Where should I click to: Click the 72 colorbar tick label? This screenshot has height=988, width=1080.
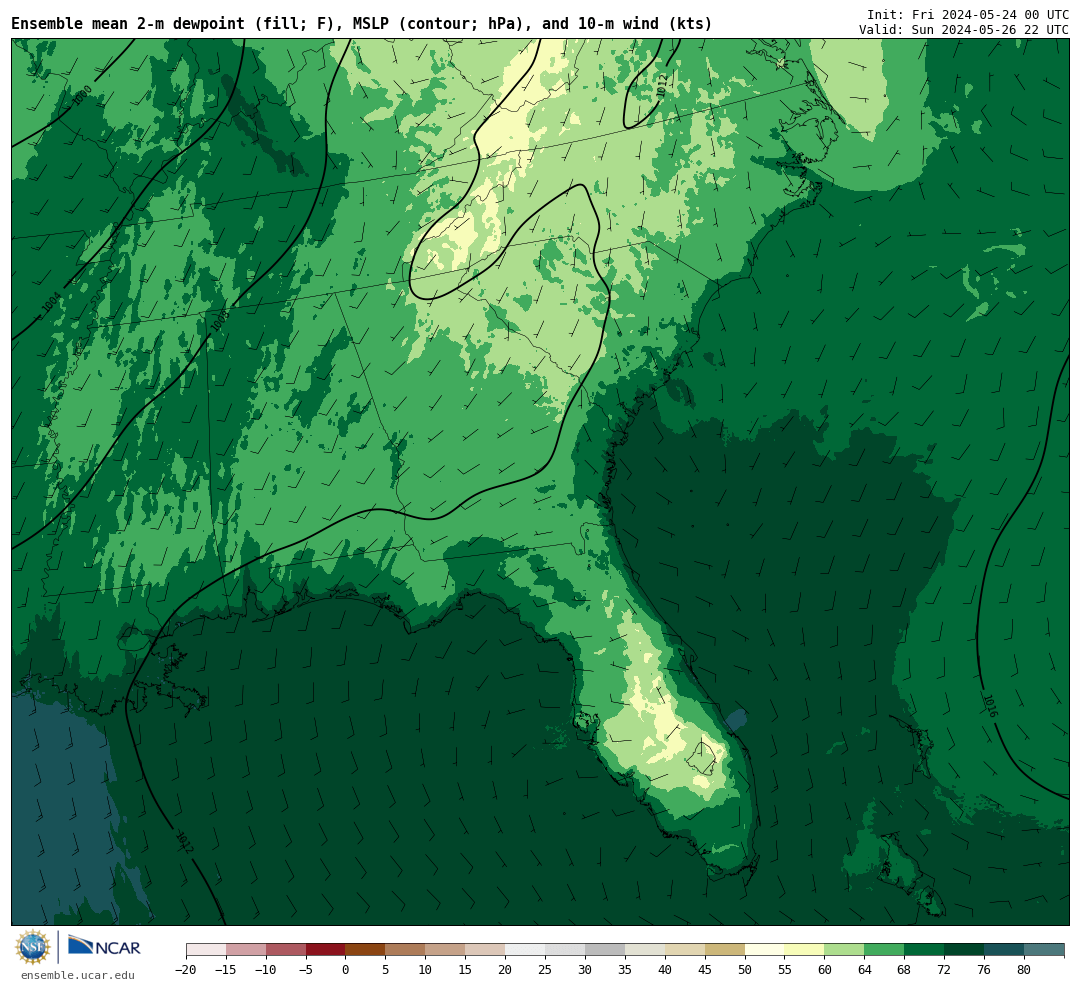[945, 970]
